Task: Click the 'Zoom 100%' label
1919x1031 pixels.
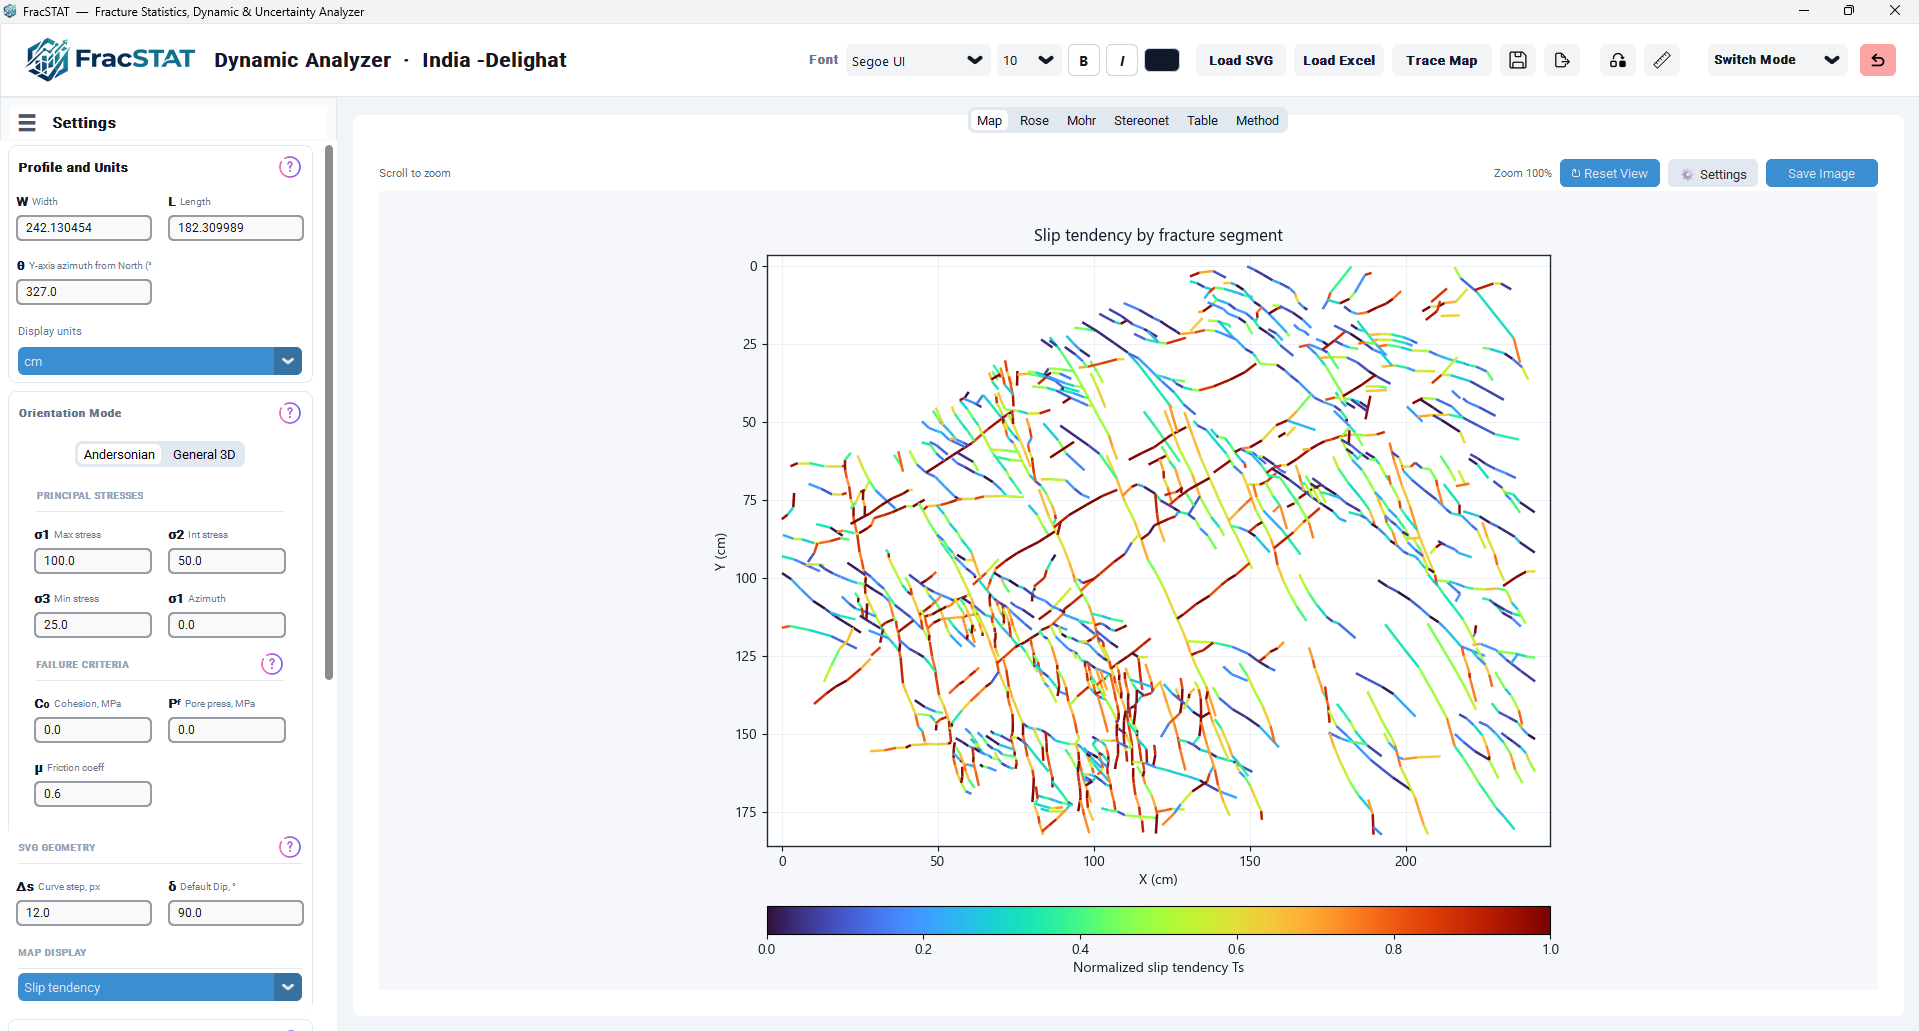Action: pos(1522,173)
